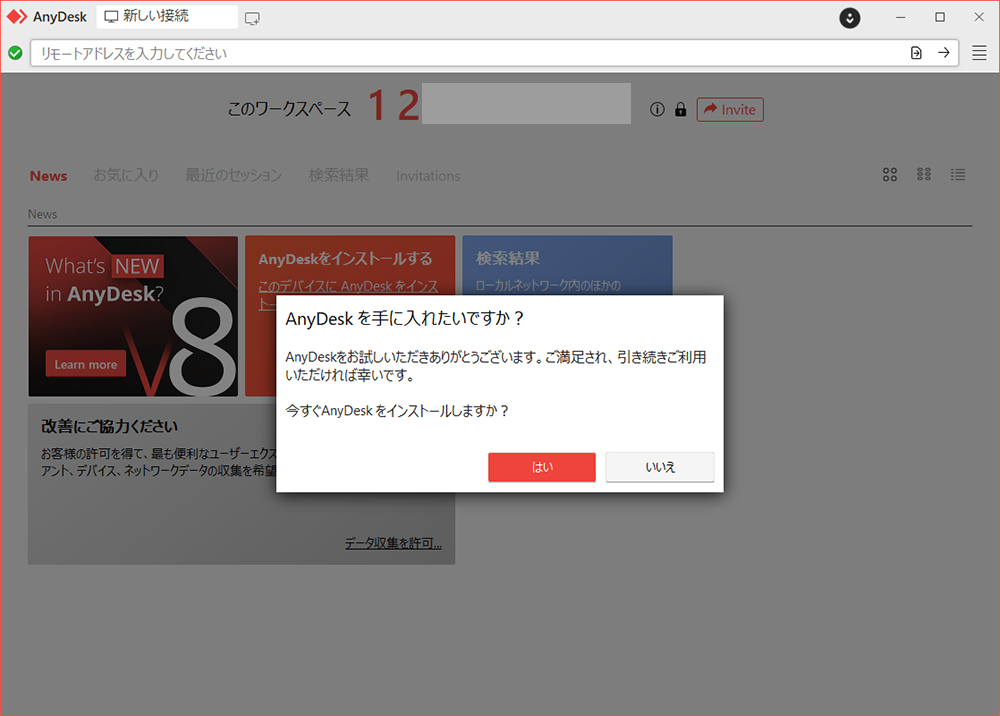Select the large tiles view icon

coord(890,175)
